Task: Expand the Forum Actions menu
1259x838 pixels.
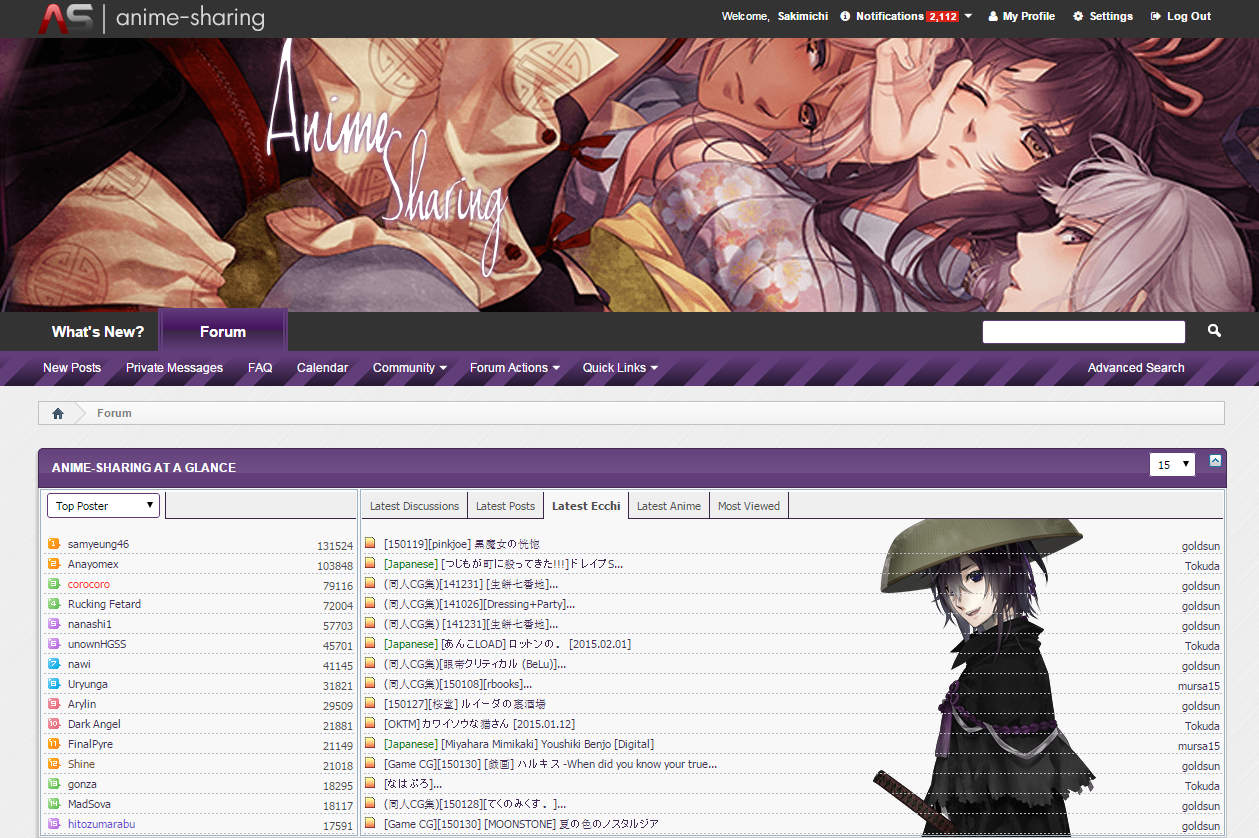Action: point(515,368)
